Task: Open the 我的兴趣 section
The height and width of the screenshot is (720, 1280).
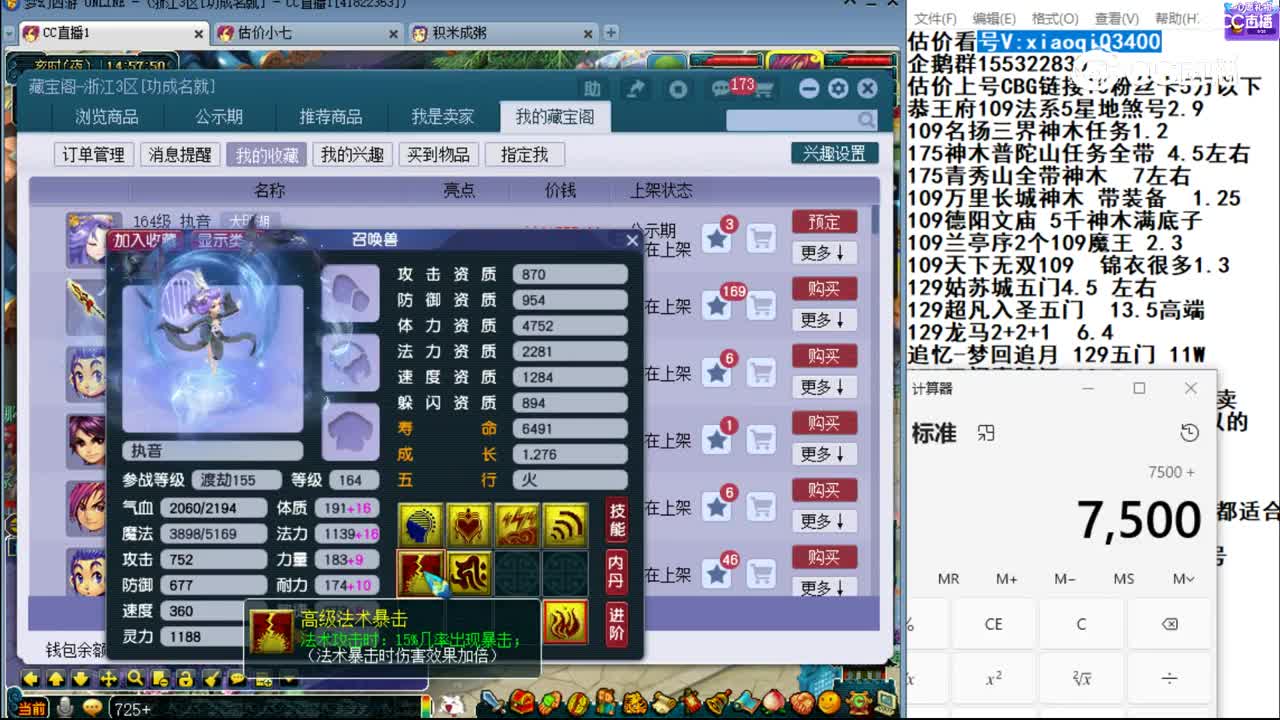Action: 352,155
